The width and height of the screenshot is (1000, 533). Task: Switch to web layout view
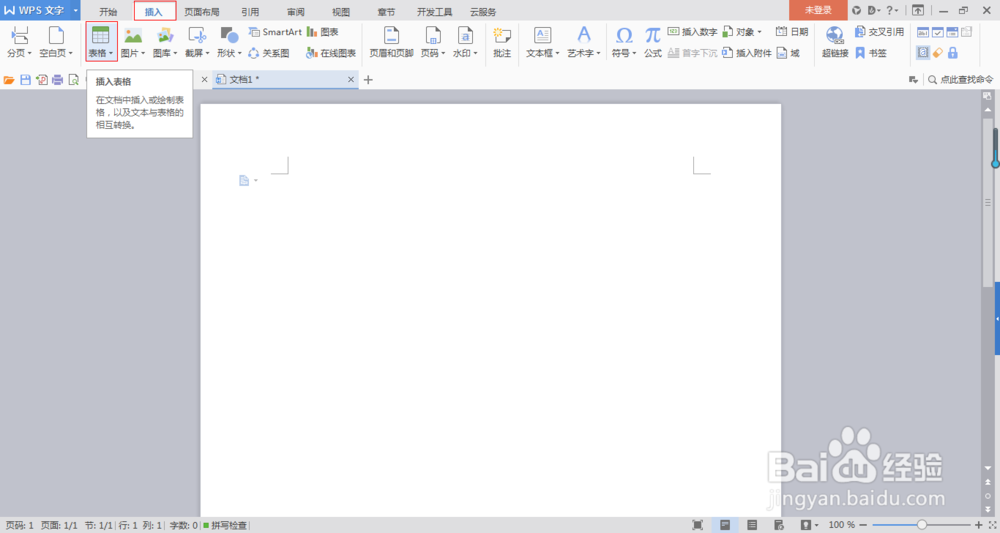(779, 525)
